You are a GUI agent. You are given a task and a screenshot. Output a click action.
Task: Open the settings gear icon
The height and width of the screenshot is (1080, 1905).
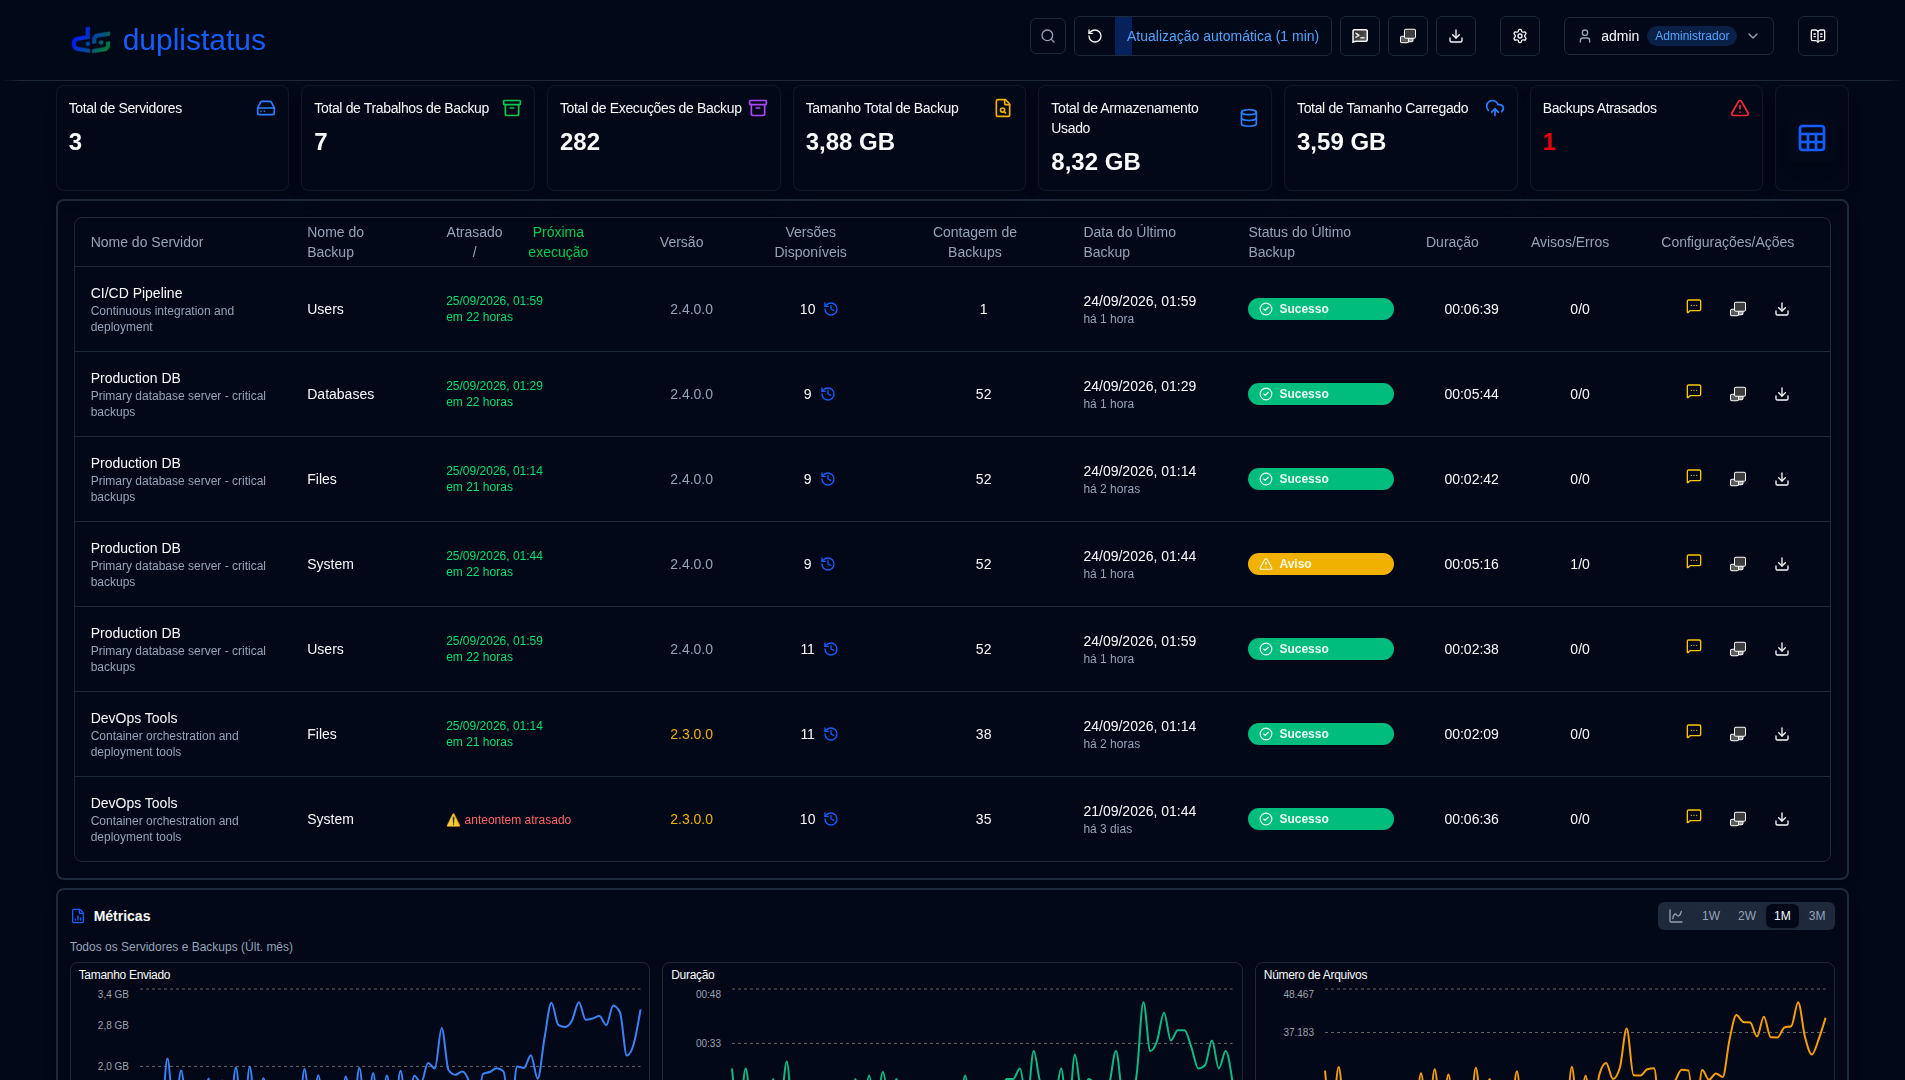[1520, 36]
